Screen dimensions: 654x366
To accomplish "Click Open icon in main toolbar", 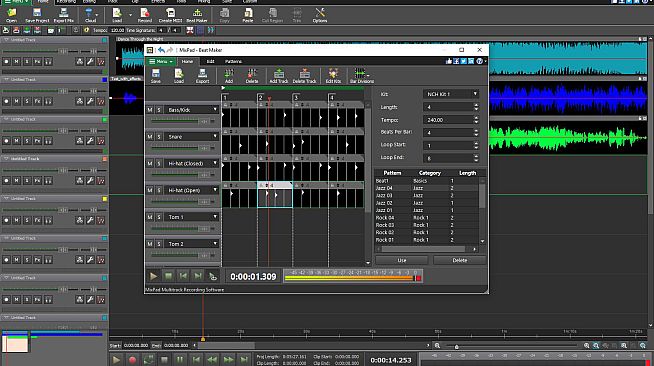I will (x=11, y=15).
